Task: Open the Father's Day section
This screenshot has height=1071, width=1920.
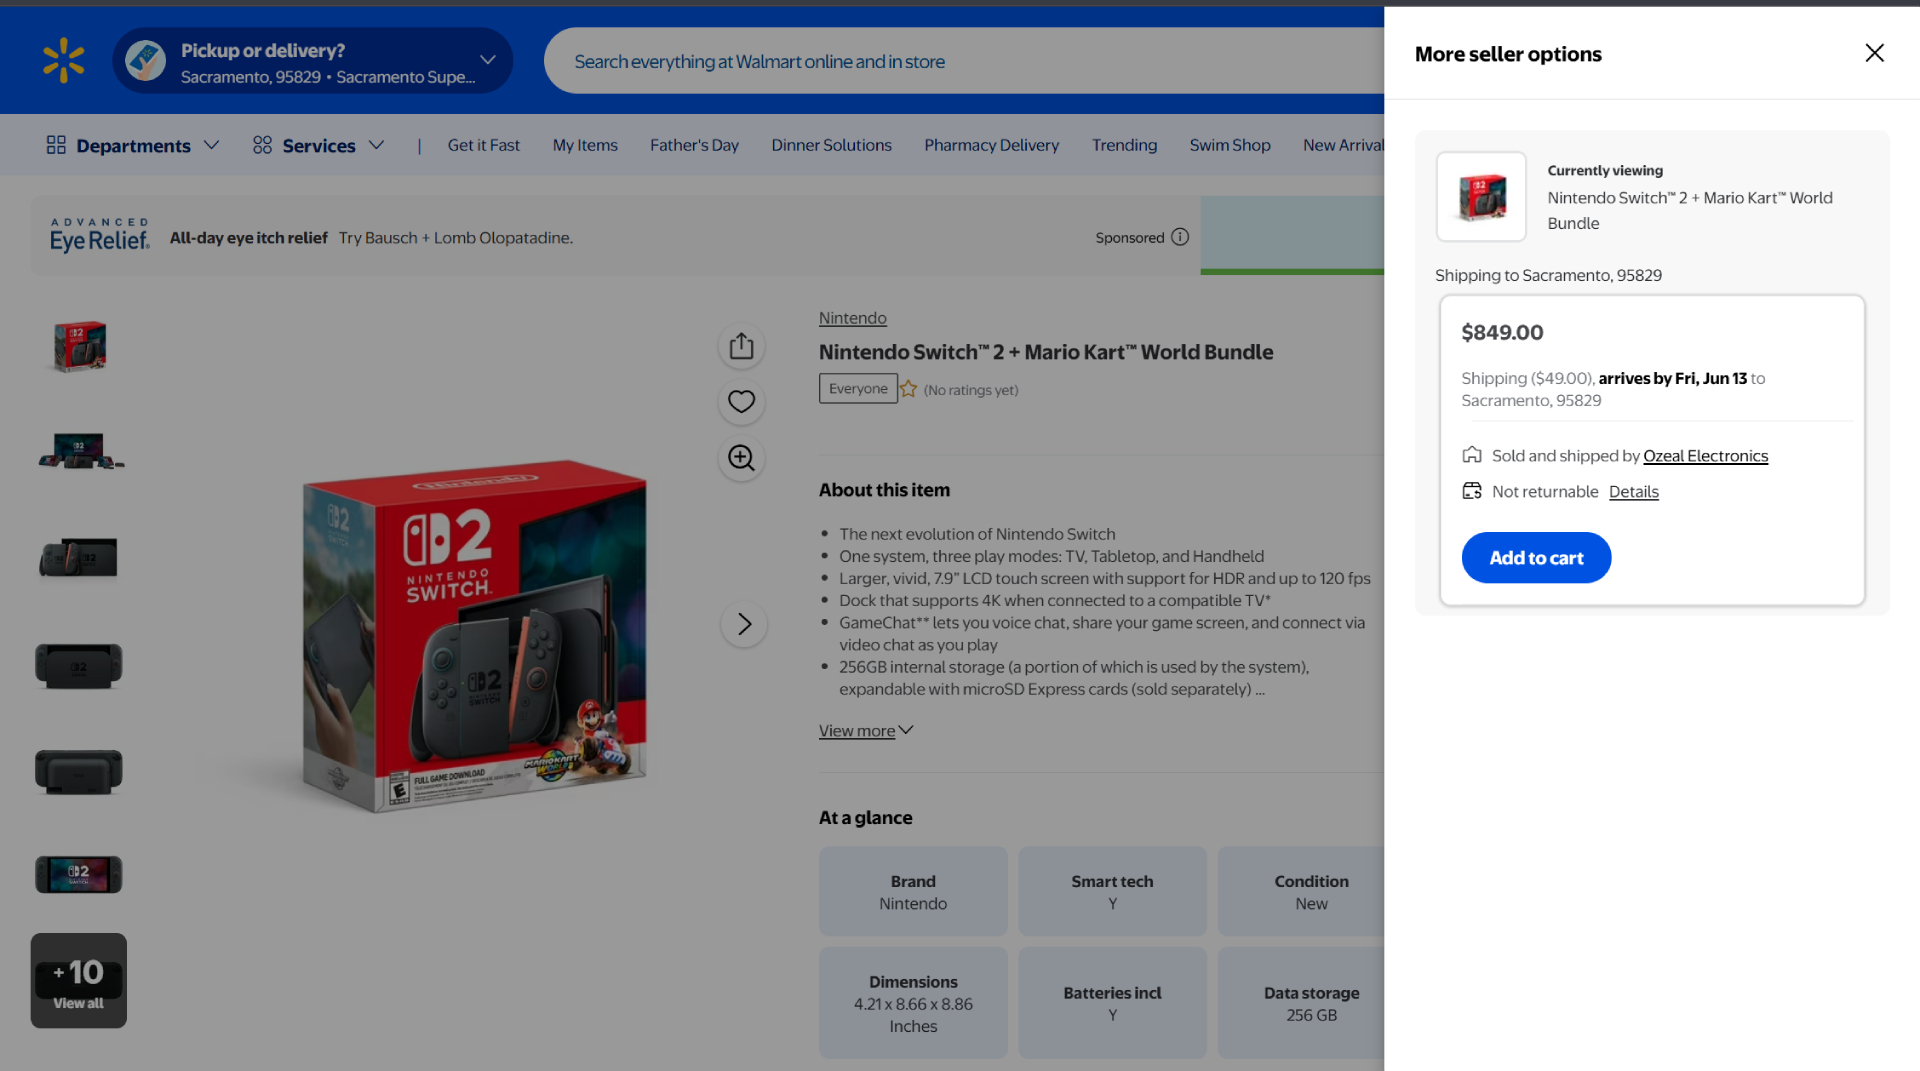Action: click(x=694, y=145)
